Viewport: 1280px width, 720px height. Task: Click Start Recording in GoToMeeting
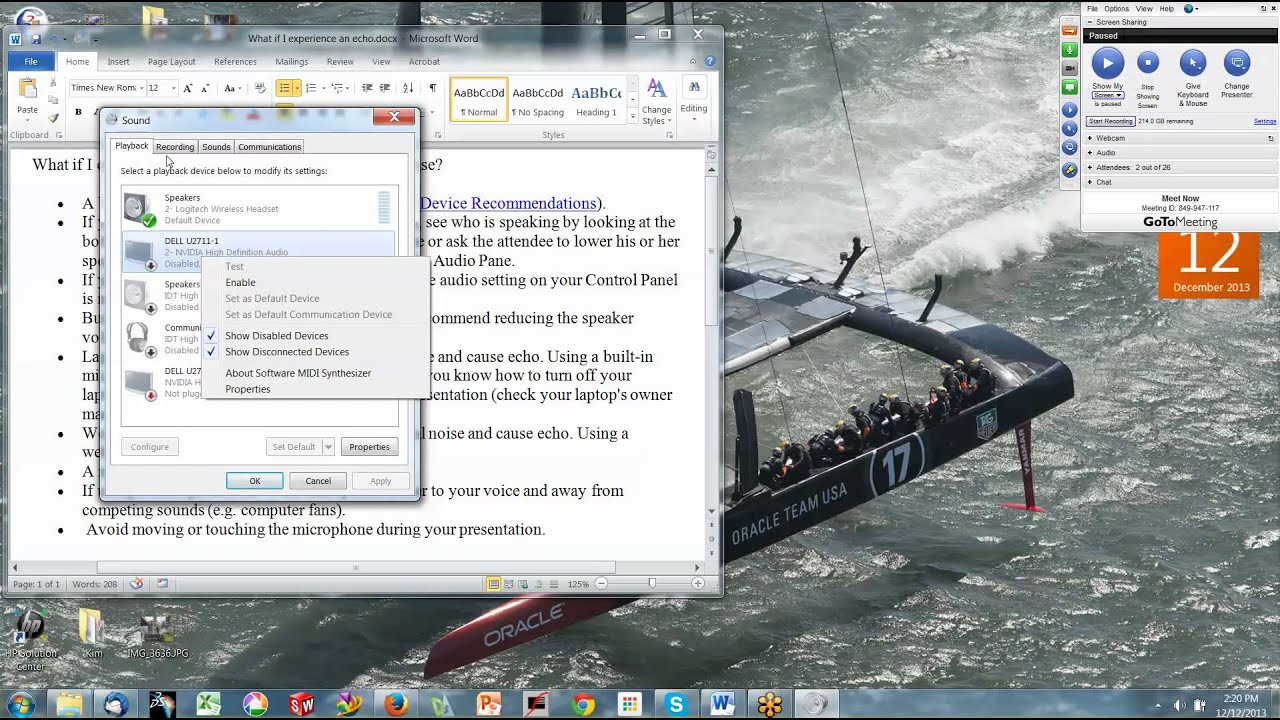point(1110,121)
